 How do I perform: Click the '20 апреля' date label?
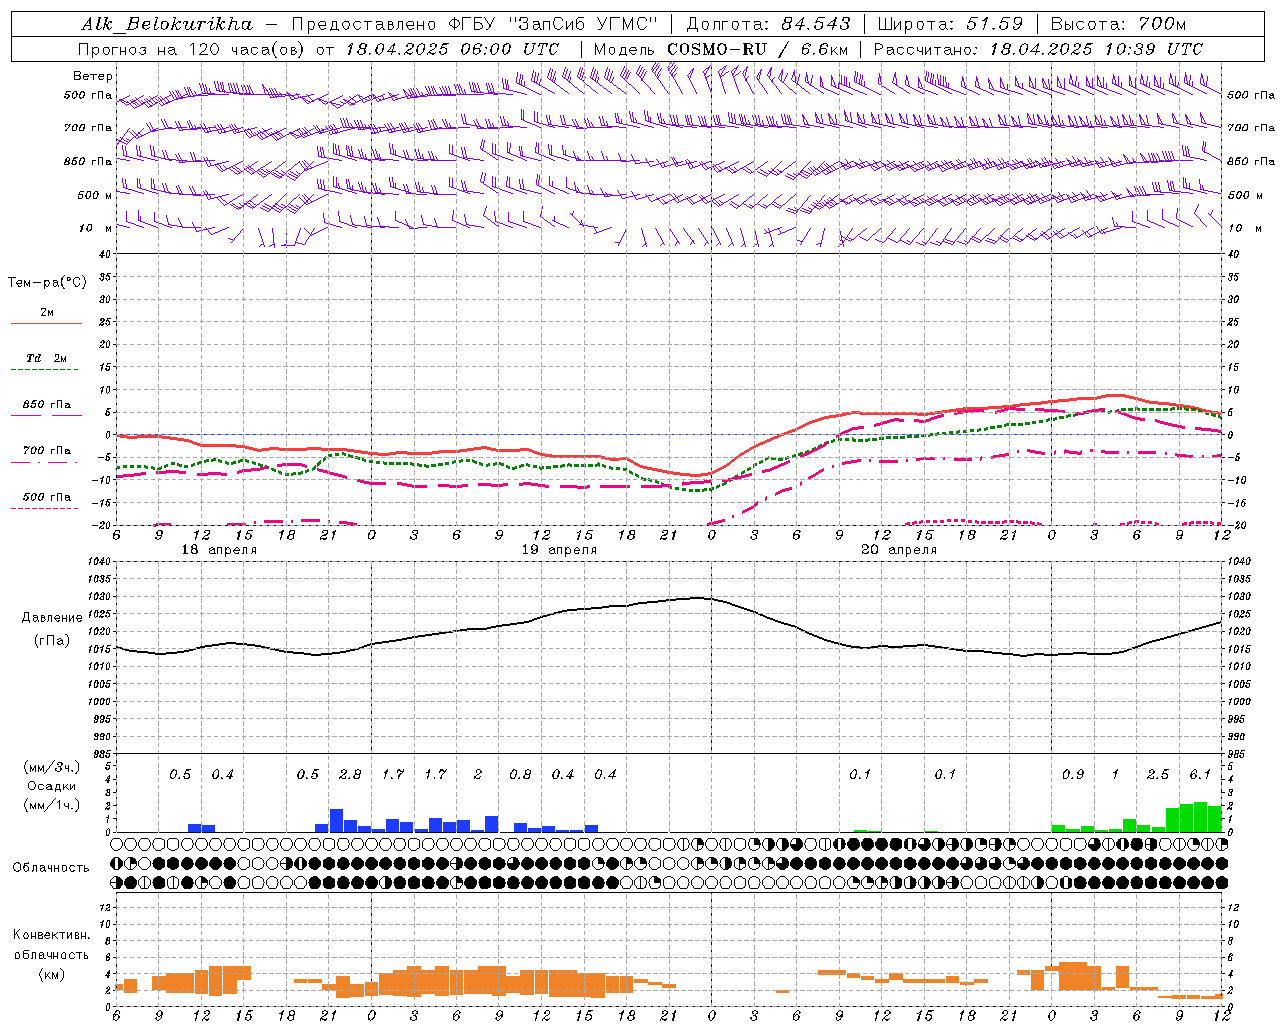click(x=899, y=550)
